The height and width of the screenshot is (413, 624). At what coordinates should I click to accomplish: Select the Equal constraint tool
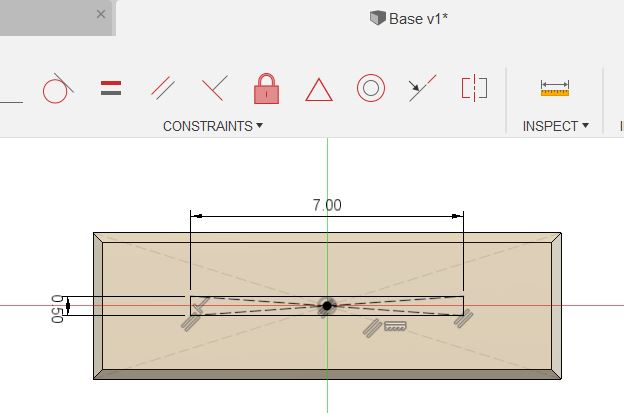111,88
